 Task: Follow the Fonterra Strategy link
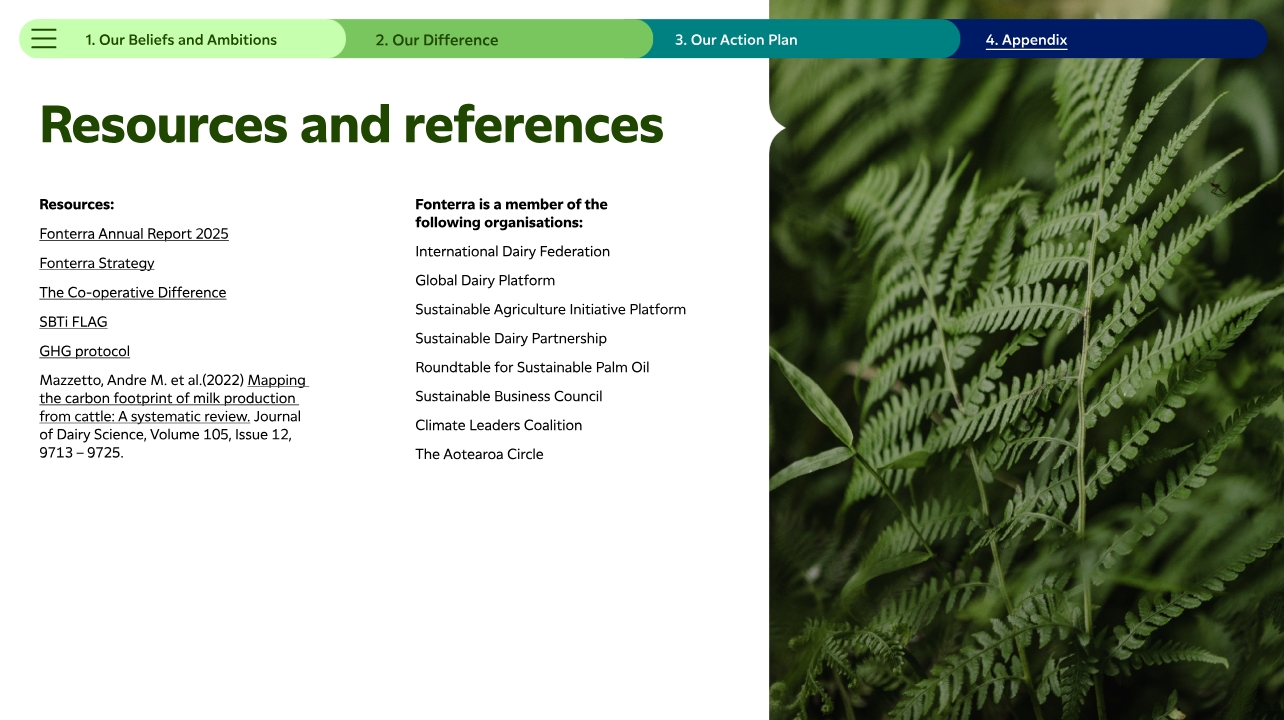(x=97, y=263)
